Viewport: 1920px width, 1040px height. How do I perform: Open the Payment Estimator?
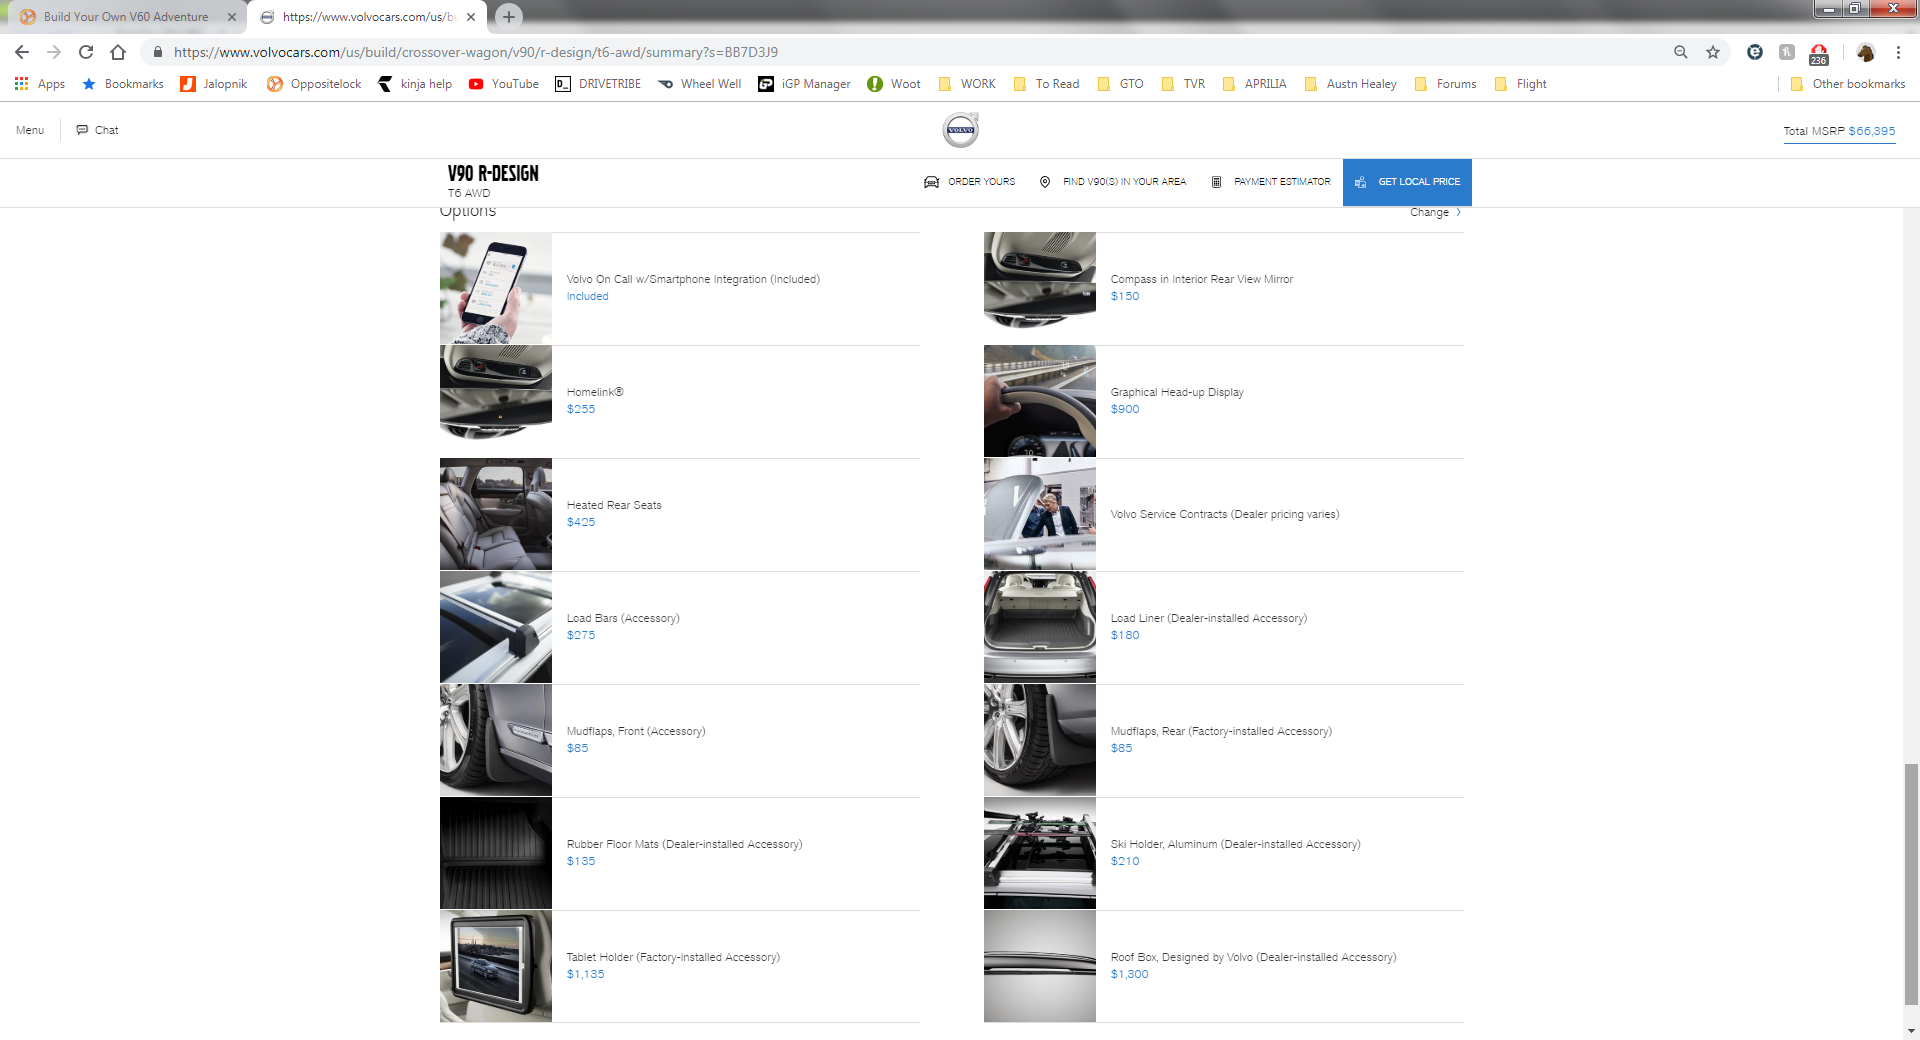(x=1271, y=182)
